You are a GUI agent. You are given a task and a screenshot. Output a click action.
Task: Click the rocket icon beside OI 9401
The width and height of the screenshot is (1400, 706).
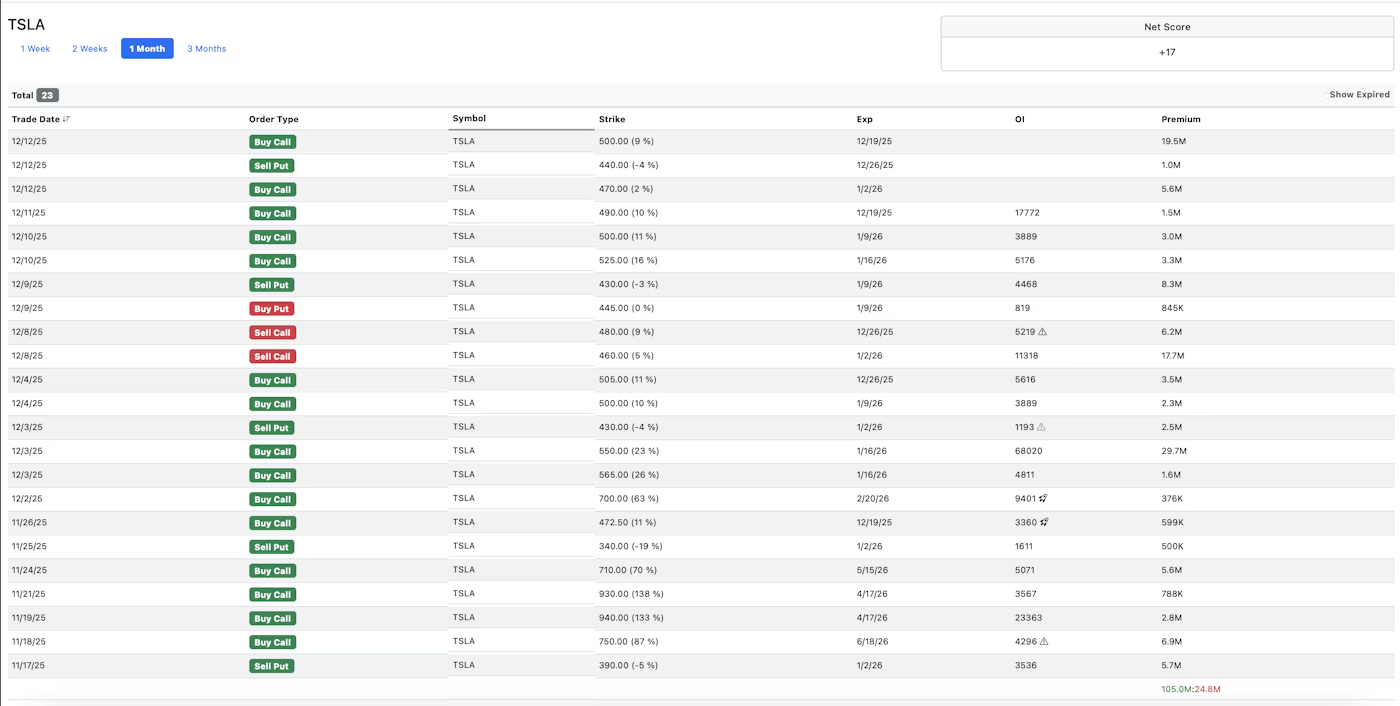coord(1044,498)
